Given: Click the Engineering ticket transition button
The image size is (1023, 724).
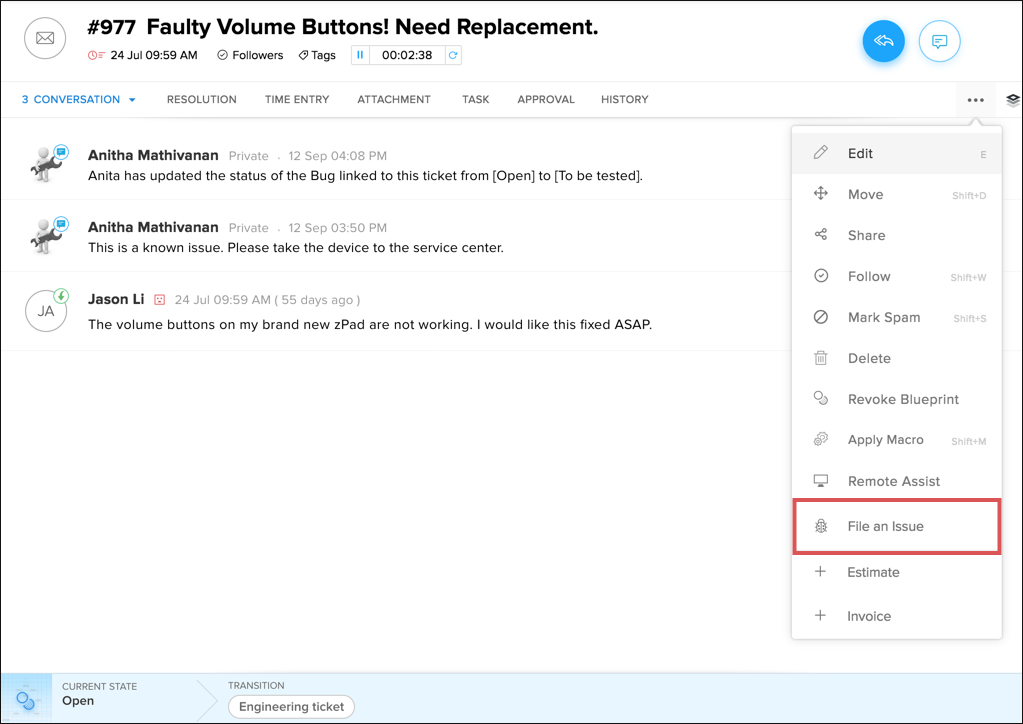Looking at the screenshot, I should (291, 706).
